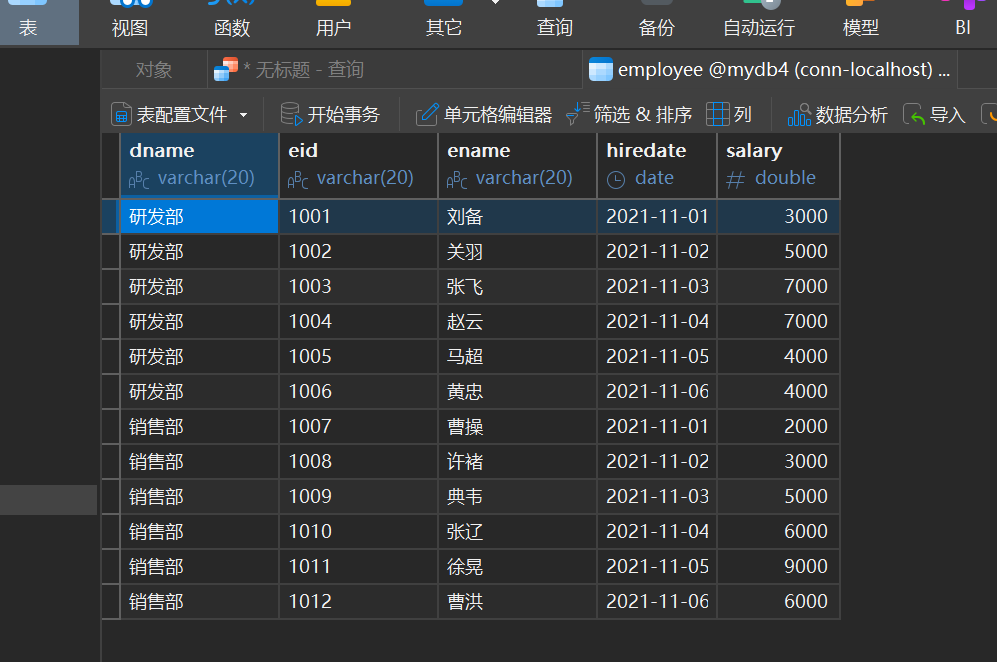Viewport: 997px width, 662px height.
Task: Select the salary column header
Action: (778, 165)
